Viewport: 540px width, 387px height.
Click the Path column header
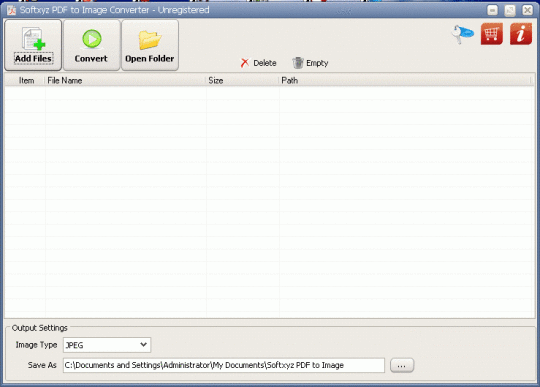[x=405, y=81]
